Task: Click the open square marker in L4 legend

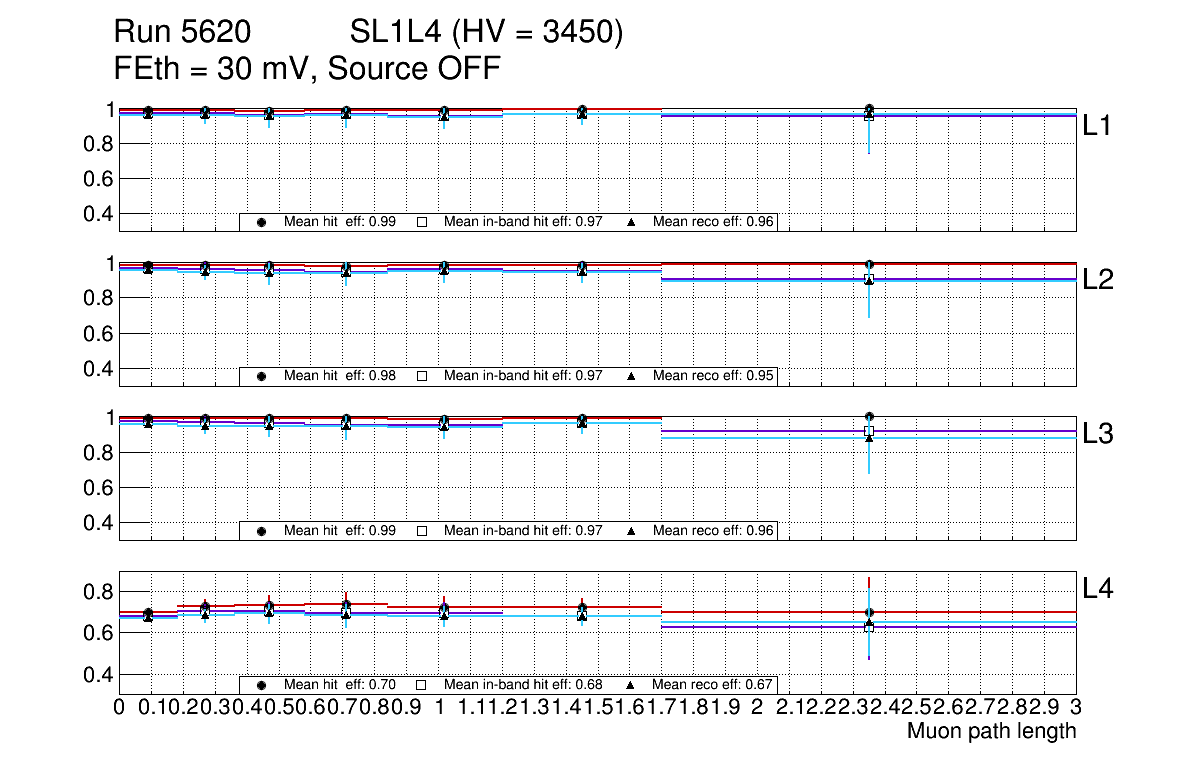Action: pos(421,685)
